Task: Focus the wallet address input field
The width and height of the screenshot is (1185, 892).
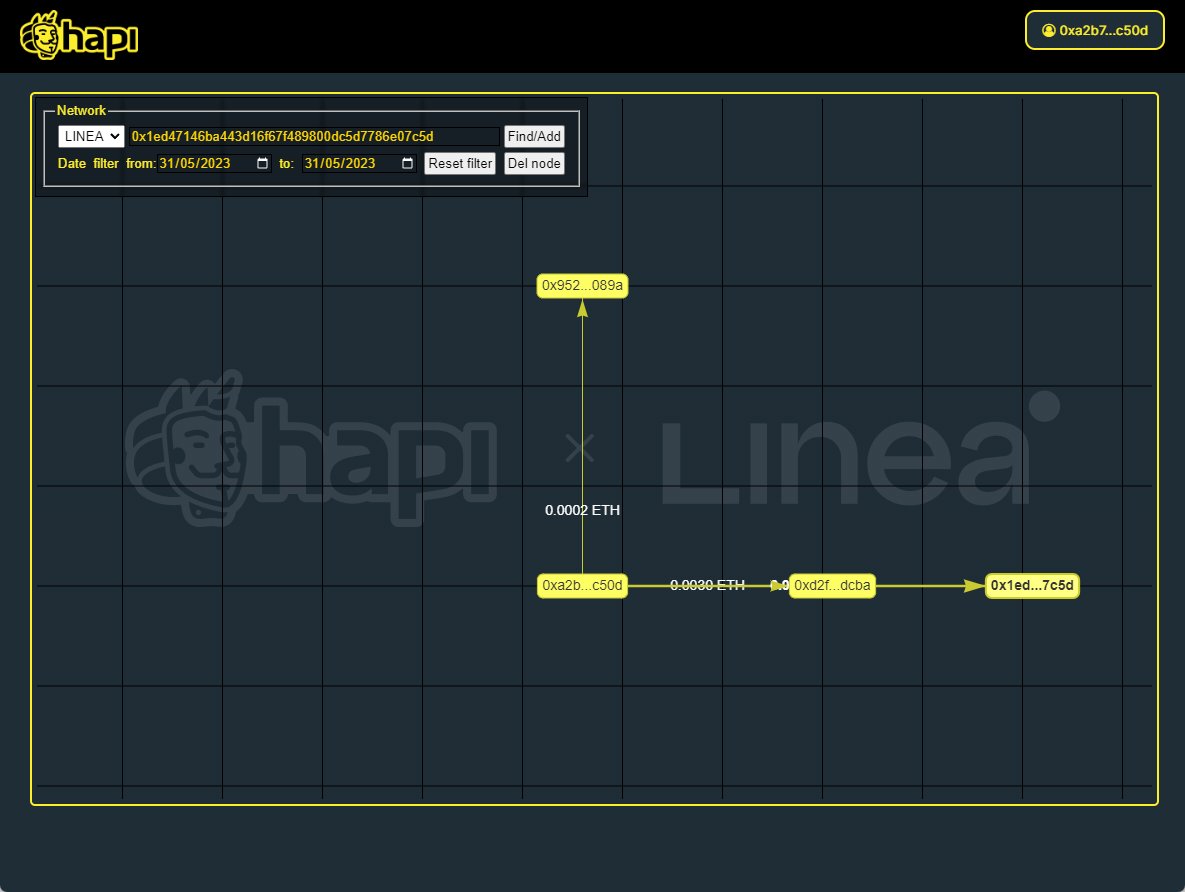Action: (314, 136)
